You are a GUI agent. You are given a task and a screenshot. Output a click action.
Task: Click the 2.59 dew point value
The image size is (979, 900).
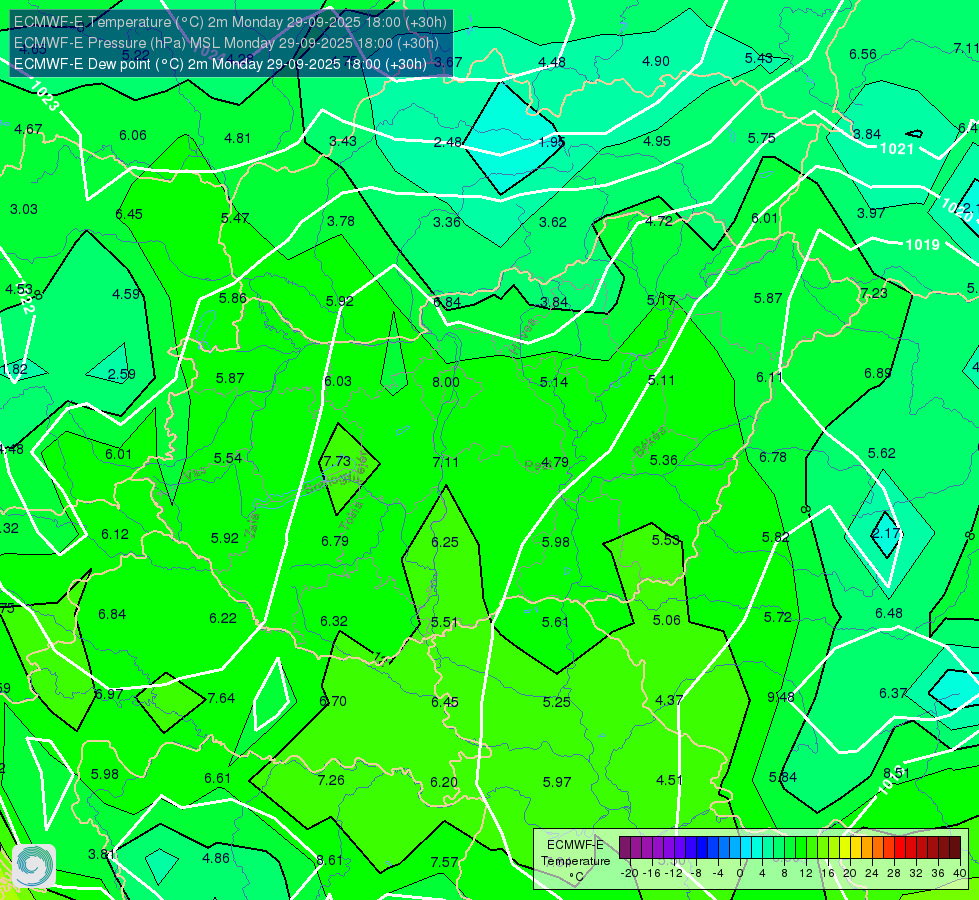coord(122,374)
